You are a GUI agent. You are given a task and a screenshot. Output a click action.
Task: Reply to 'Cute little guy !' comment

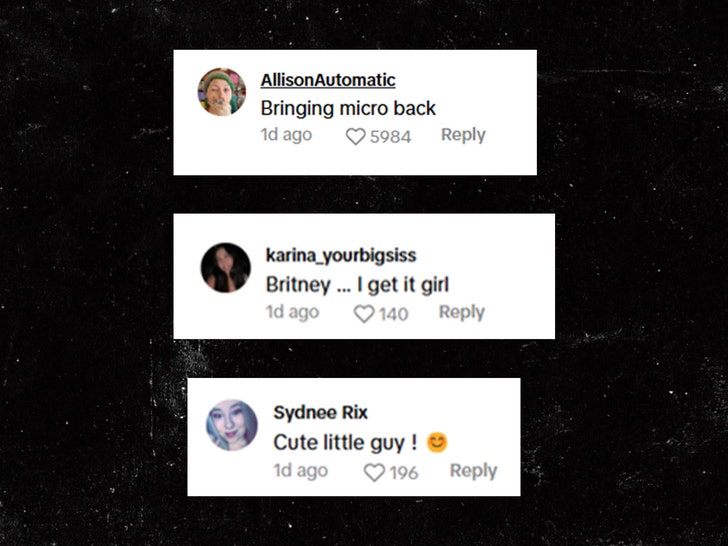473,471
